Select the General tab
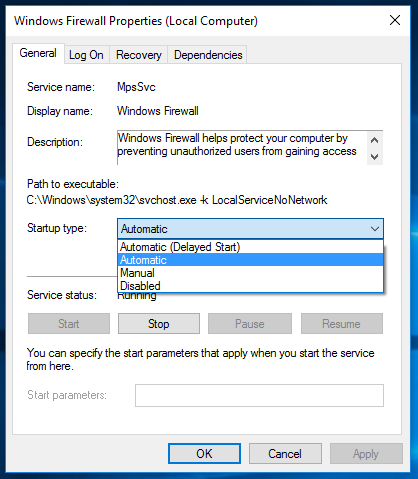The height and width of the screenshot is (479, 418). click(38, 53)
